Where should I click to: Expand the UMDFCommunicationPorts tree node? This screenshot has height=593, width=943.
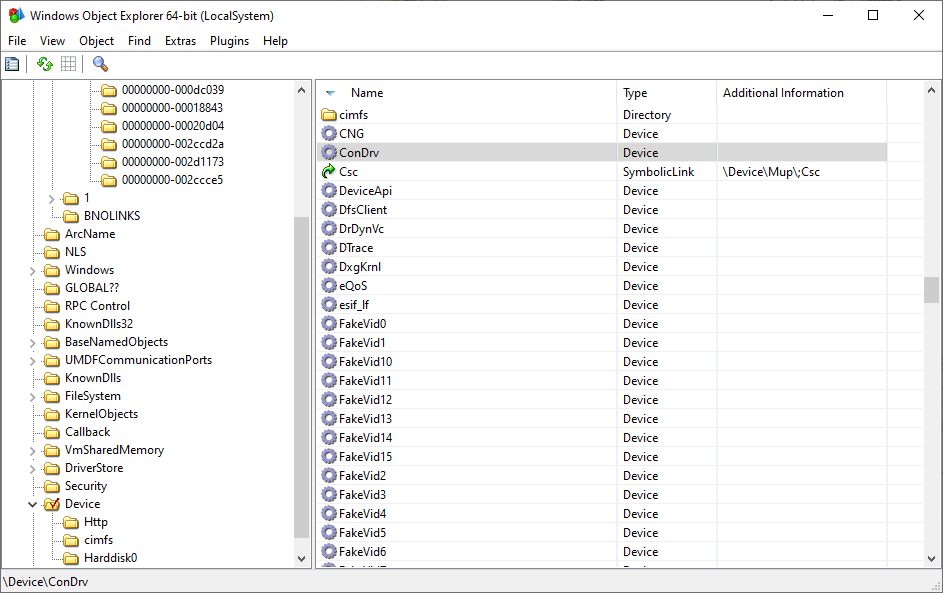[32, 361]
